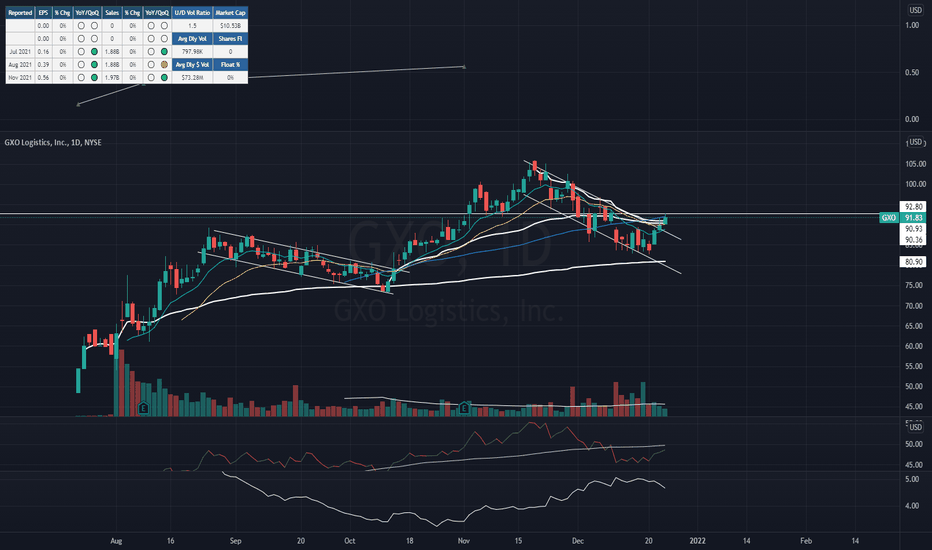This screenshot has height=550, width=932.
Task: Click the empty EPS YoY circle for Jul 2021
Action: click(81, 52)
